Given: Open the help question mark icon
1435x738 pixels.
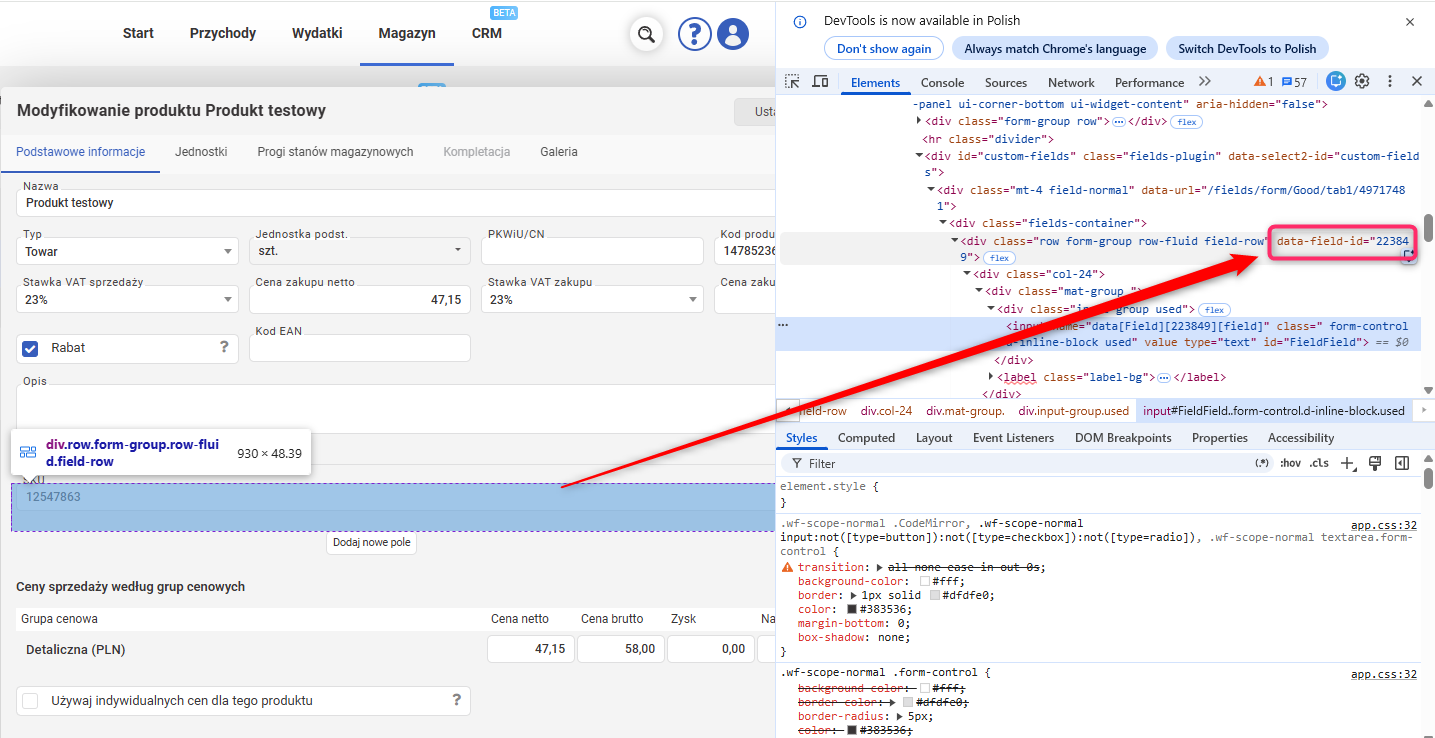Looking at the screenshot, I should point(694,34).
